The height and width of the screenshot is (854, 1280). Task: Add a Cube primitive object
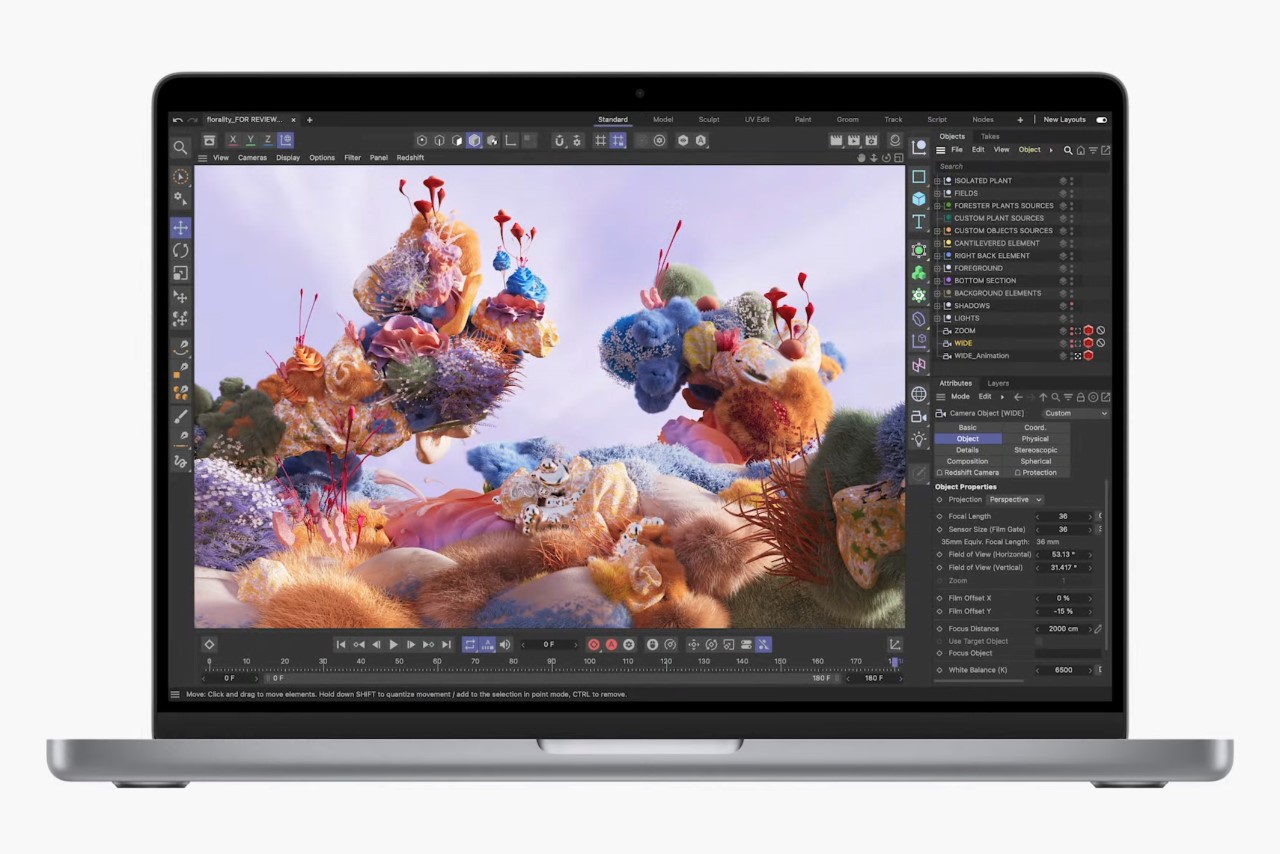[919, 199]
